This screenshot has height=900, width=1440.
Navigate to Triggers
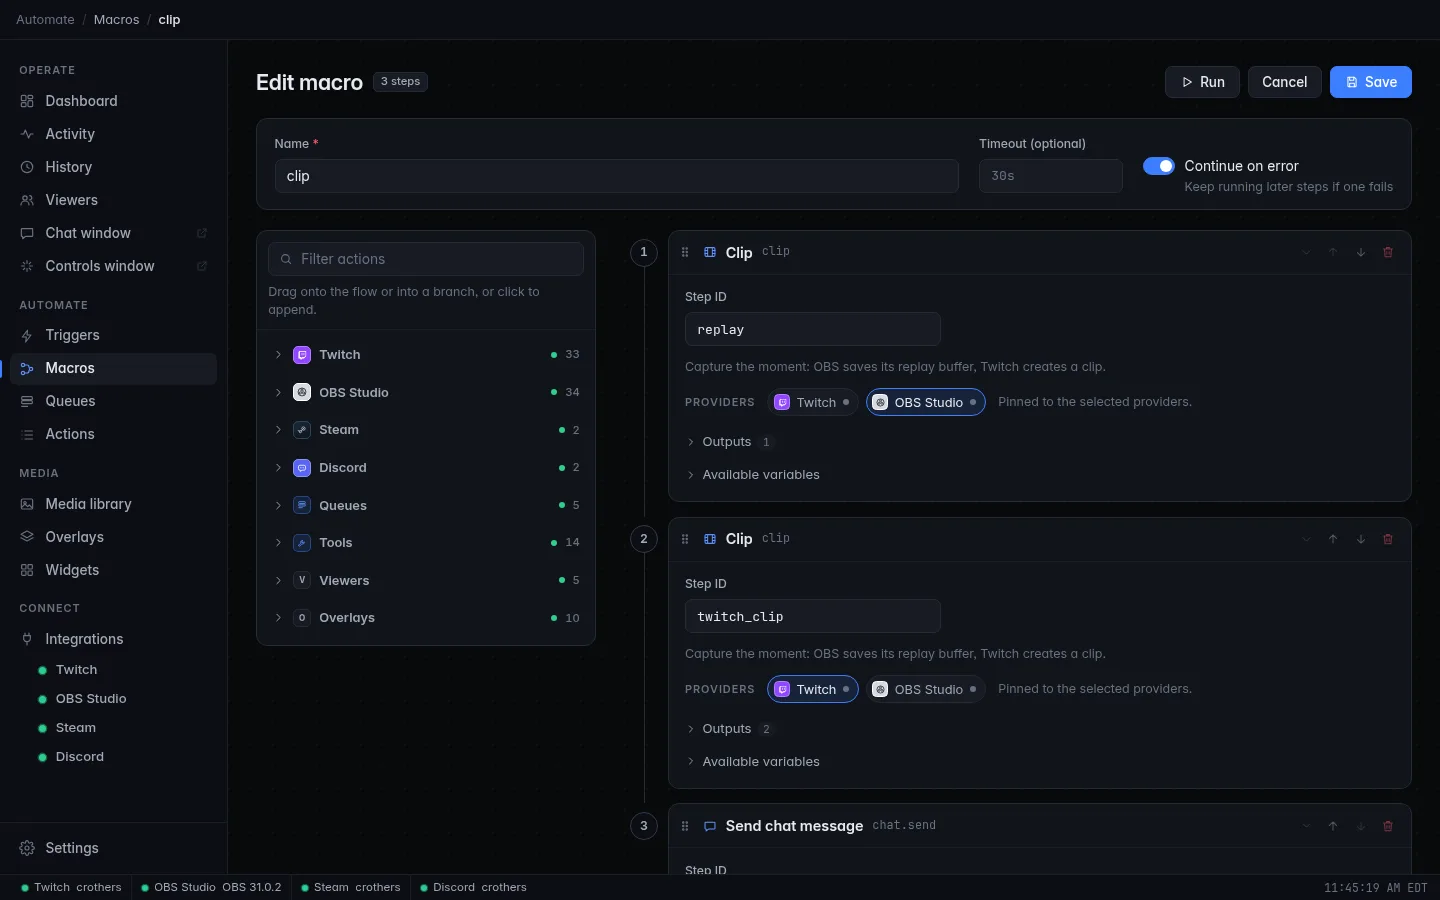[x=113, y=335]
